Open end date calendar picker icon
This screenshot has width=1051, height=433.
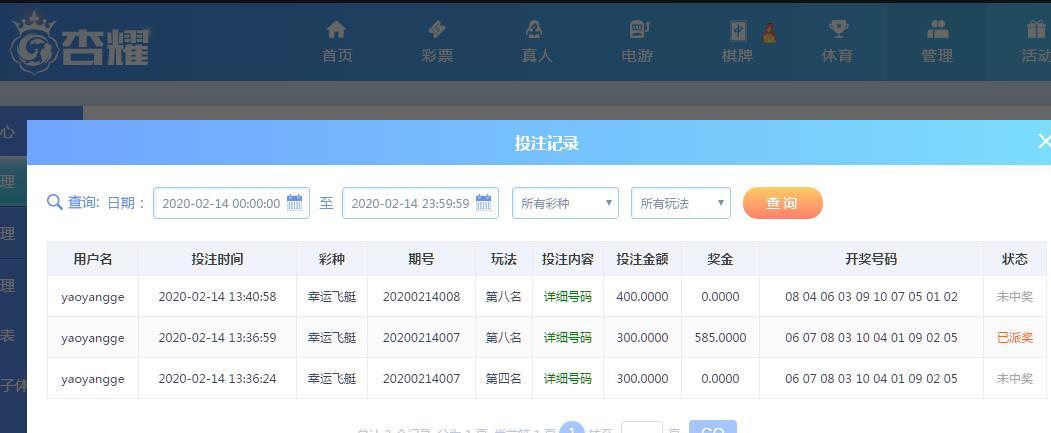pos(484,203)
